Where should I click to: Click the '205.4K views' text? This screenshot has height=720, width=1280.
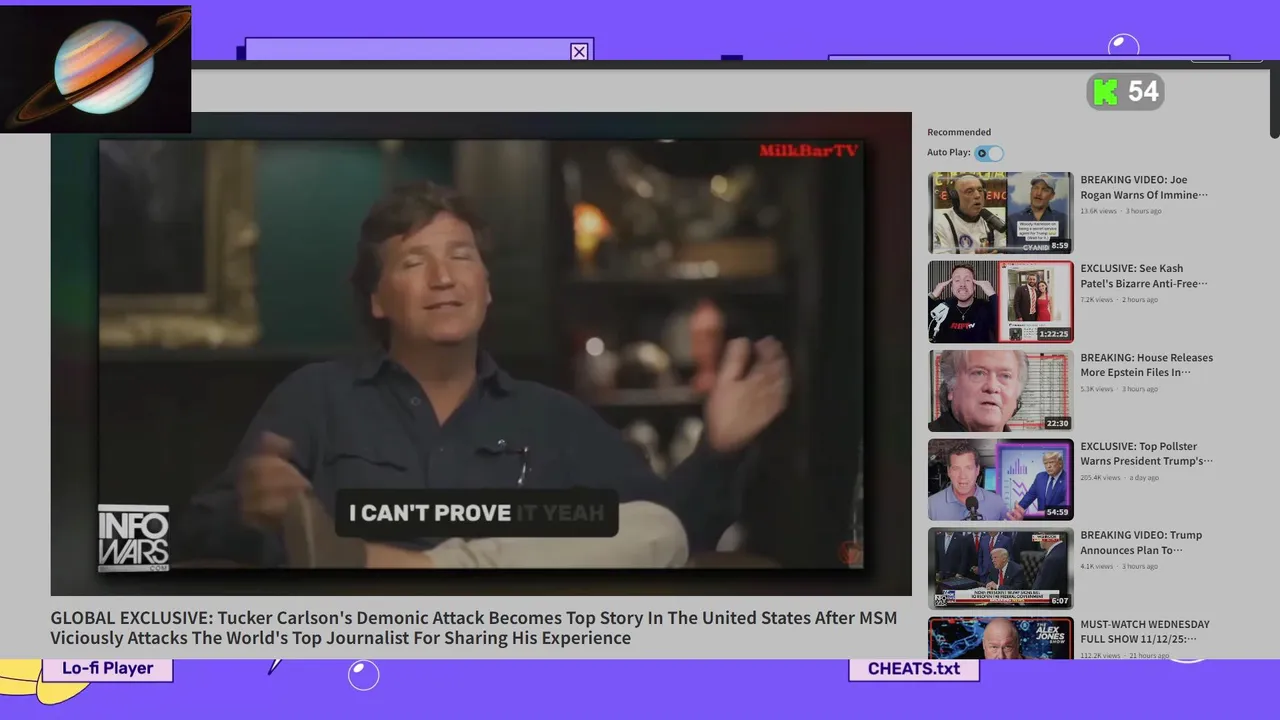pos(1101,478)
